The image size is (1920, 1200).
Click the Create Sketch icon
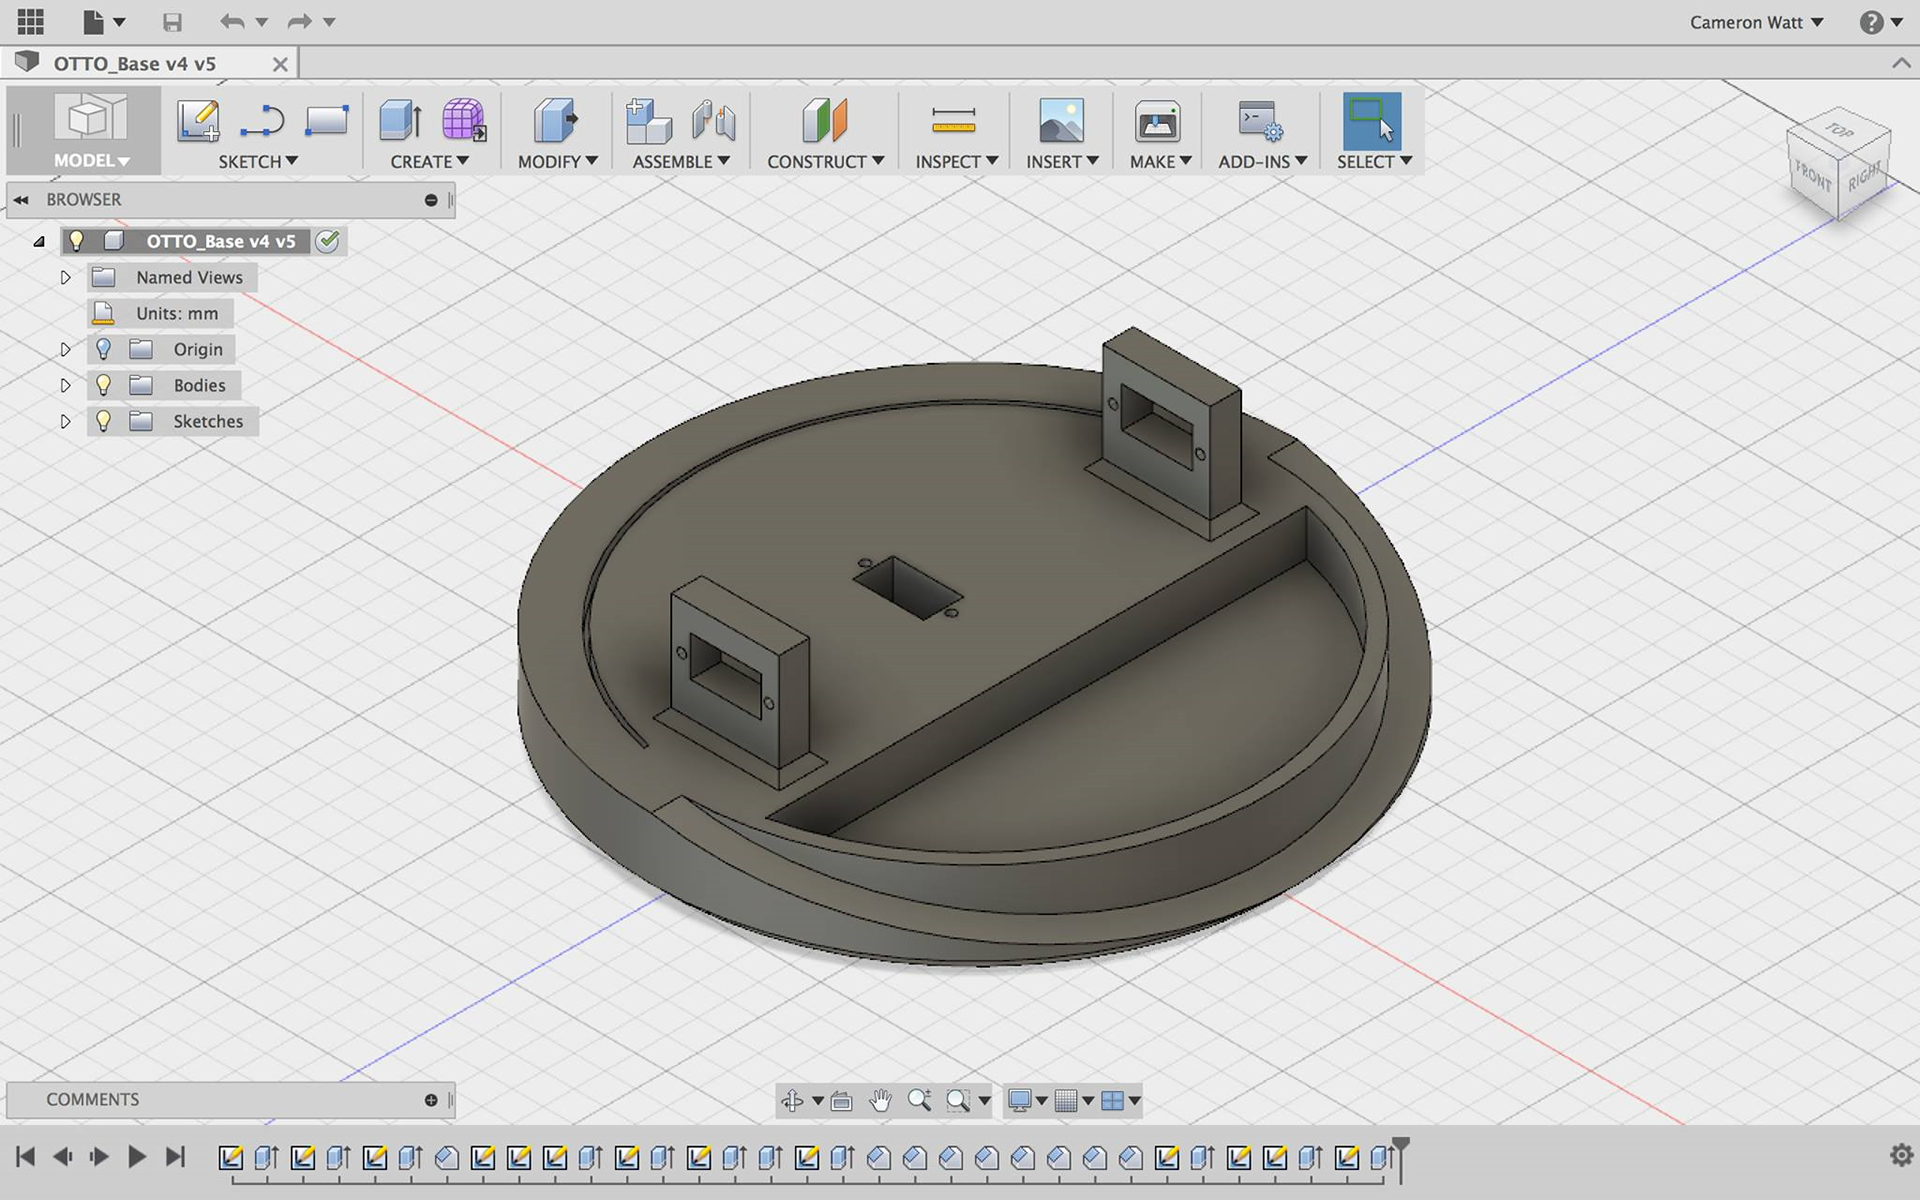tap(198, 121)
